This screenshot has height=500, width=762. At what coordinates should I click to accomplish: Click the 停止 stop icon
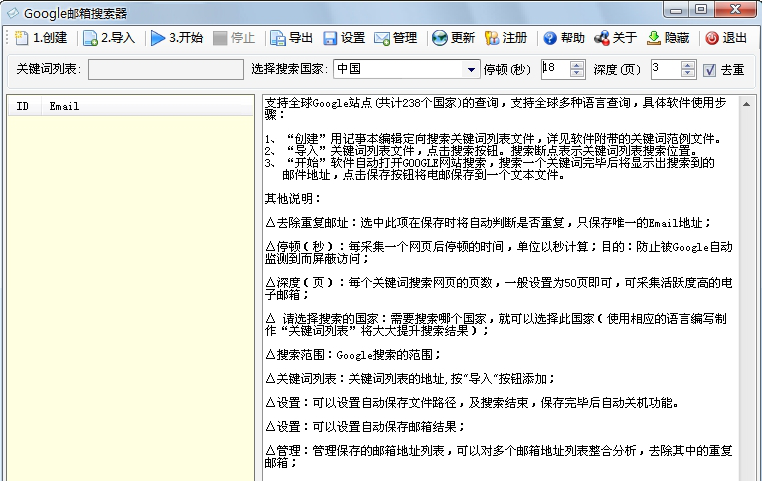click(x=220, y=38)
